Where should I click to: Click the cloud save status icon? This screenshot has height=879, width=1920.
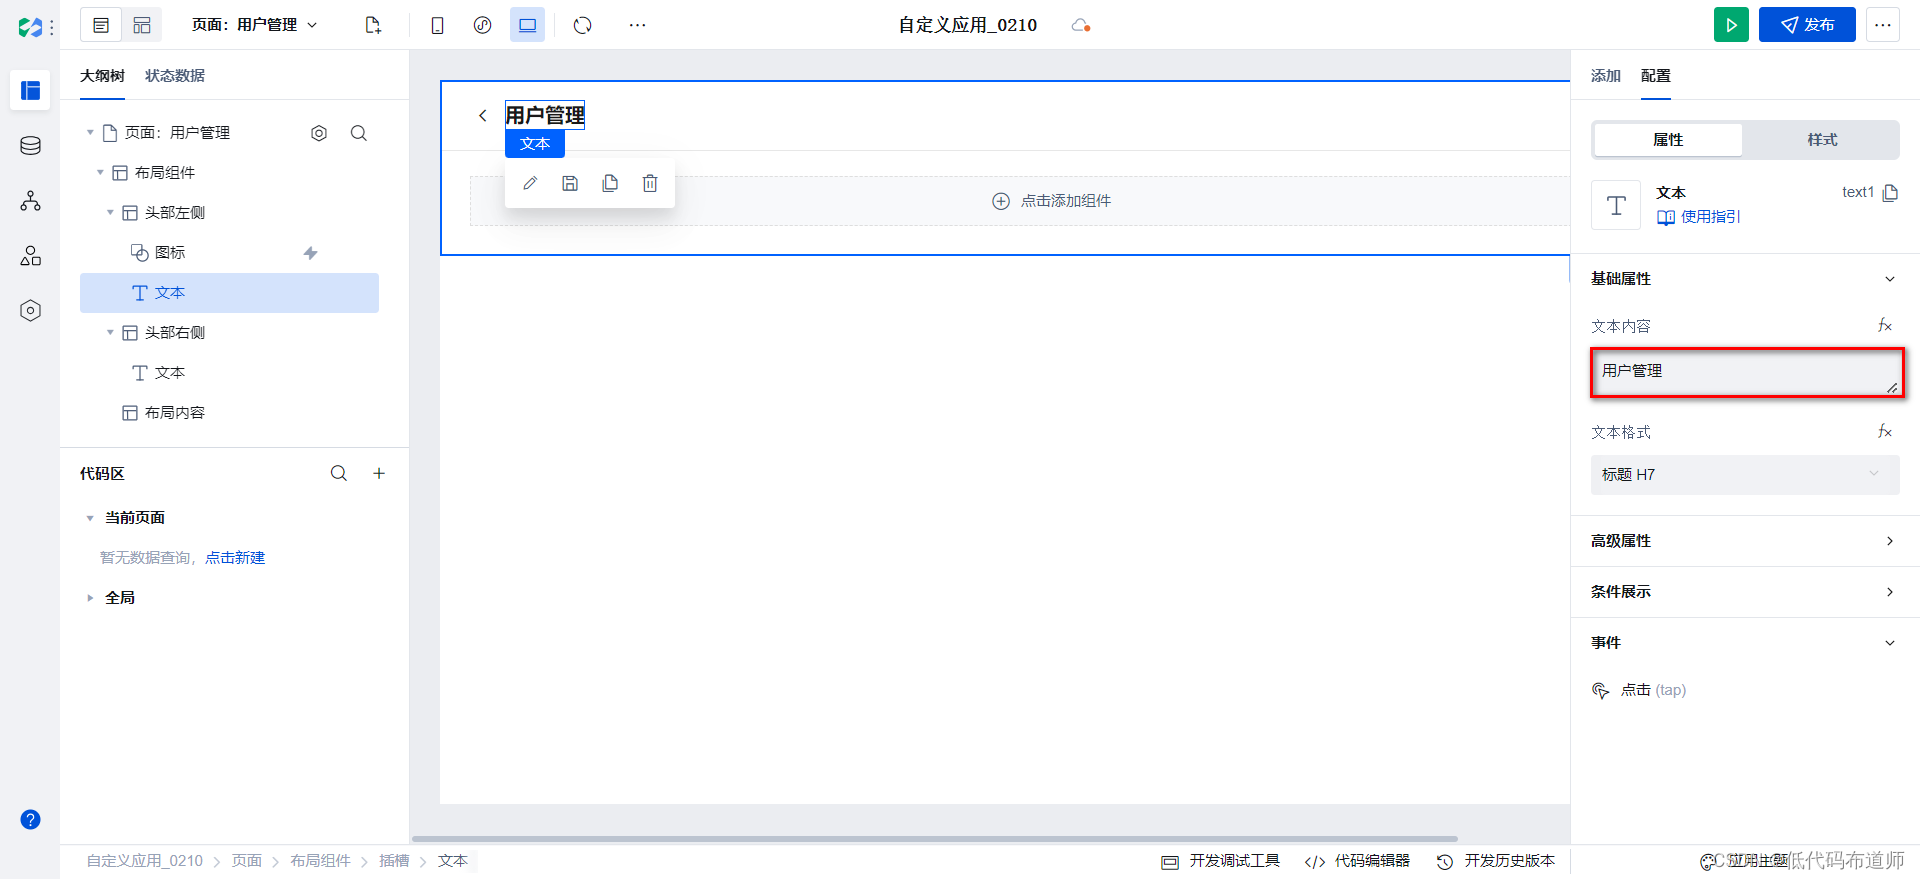click(1080, 25)
